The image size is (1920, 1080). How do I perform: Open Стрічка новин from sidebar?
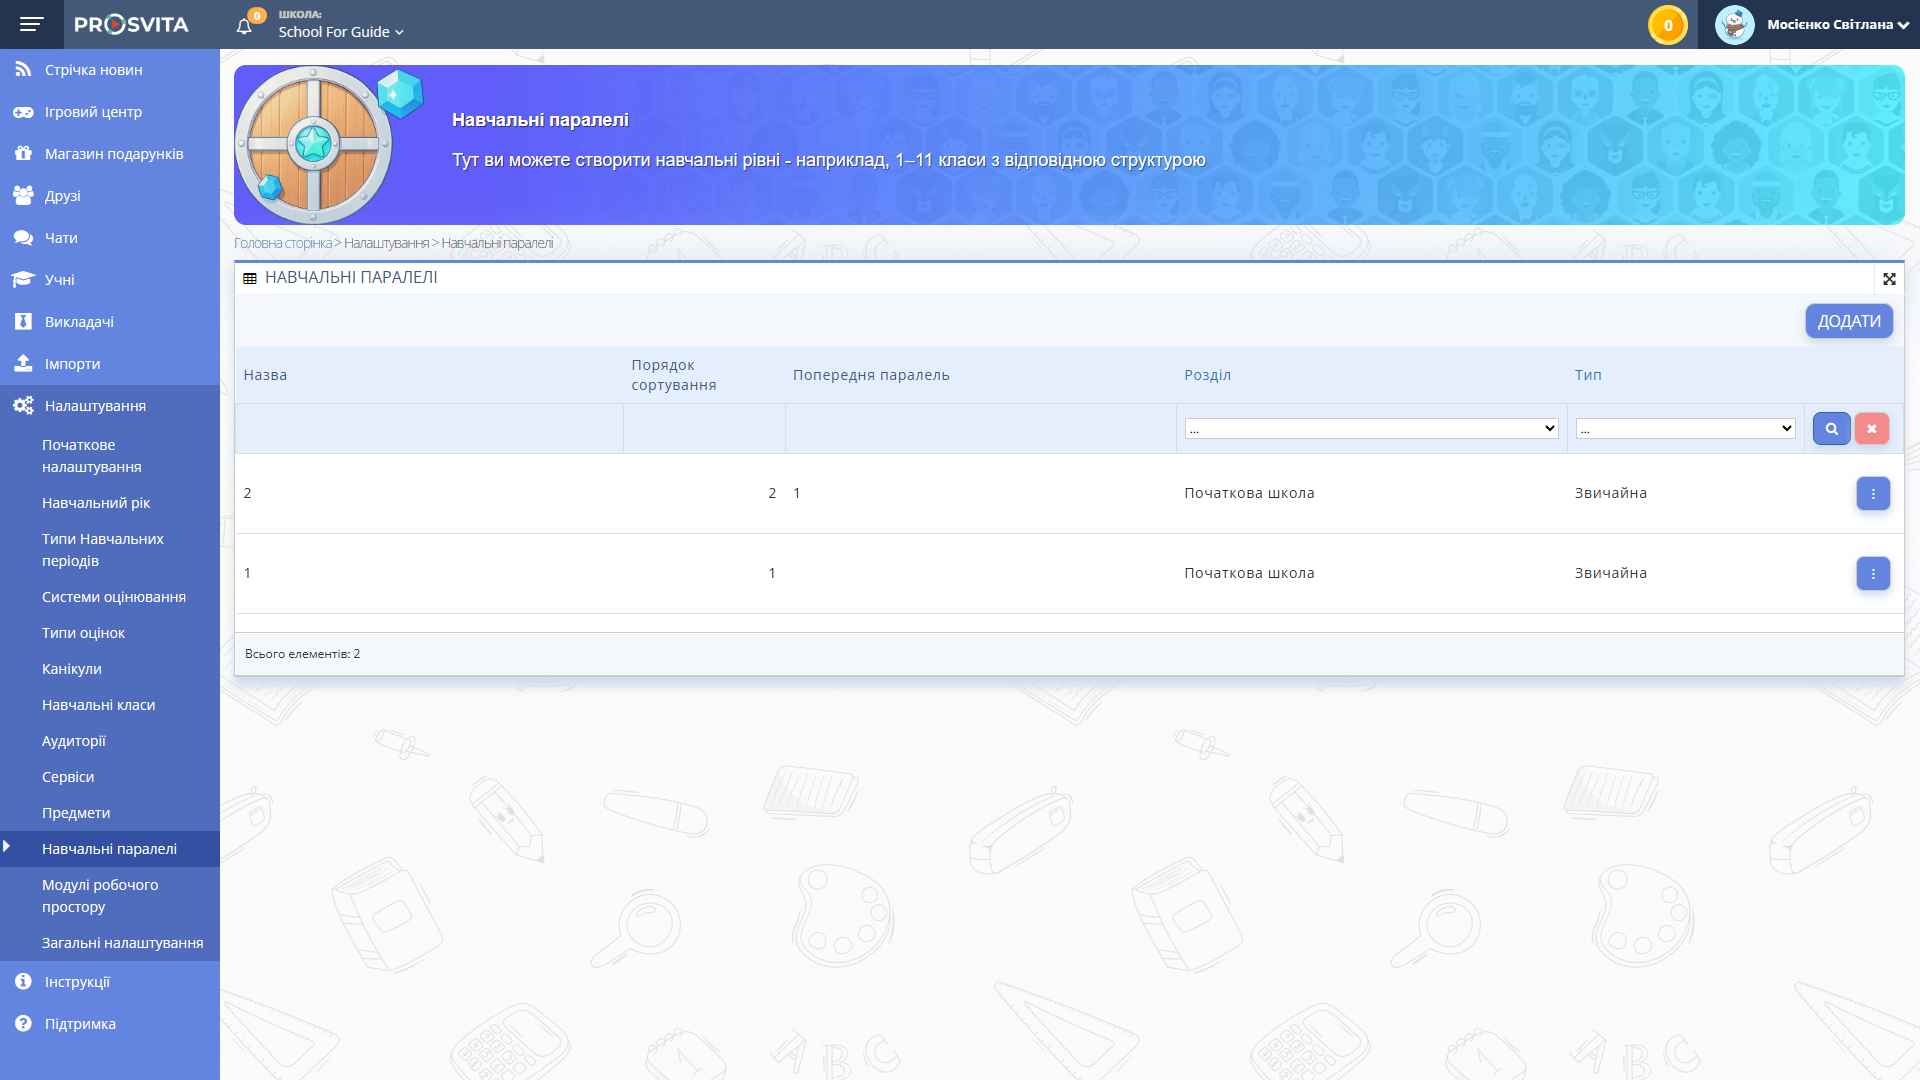93,70
